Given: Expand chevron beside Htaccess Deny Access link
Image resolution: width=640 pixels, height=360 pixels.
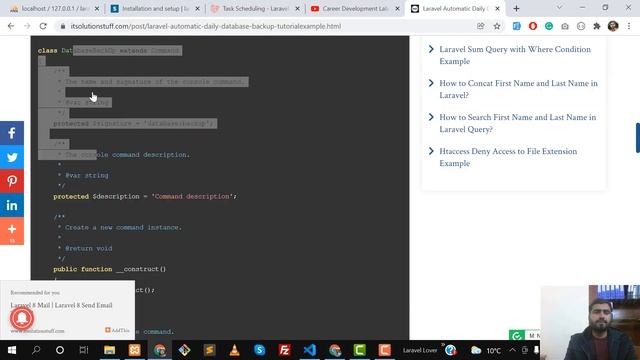Looking at the screenshot, I should click(x=431, y=151).
